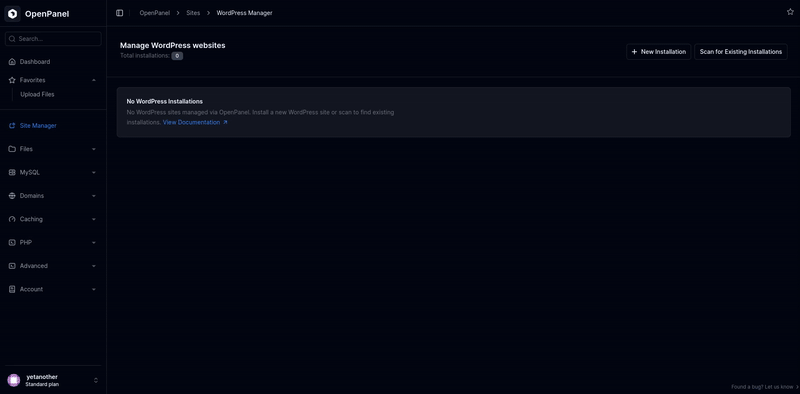Click the Domains globe icon
Image resolution: width=800 pixels, height=394 pixels.
12,196
